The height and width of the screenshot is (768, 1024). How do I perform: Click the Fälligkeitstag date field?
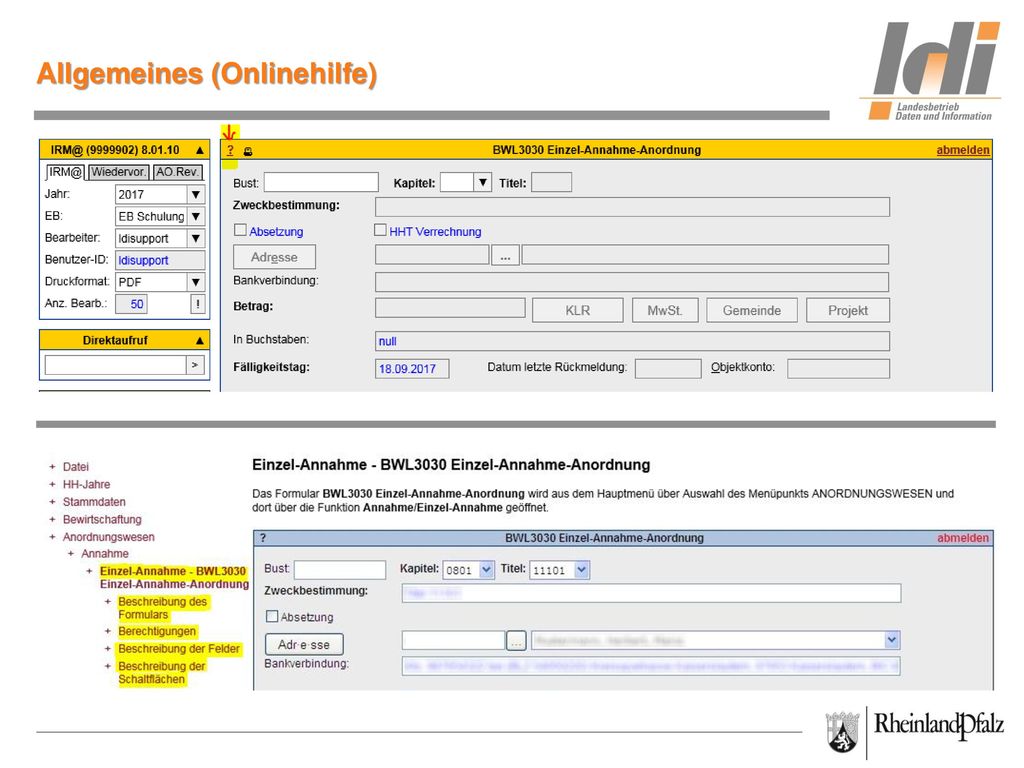pyautogui.click(x=412, y=369)
